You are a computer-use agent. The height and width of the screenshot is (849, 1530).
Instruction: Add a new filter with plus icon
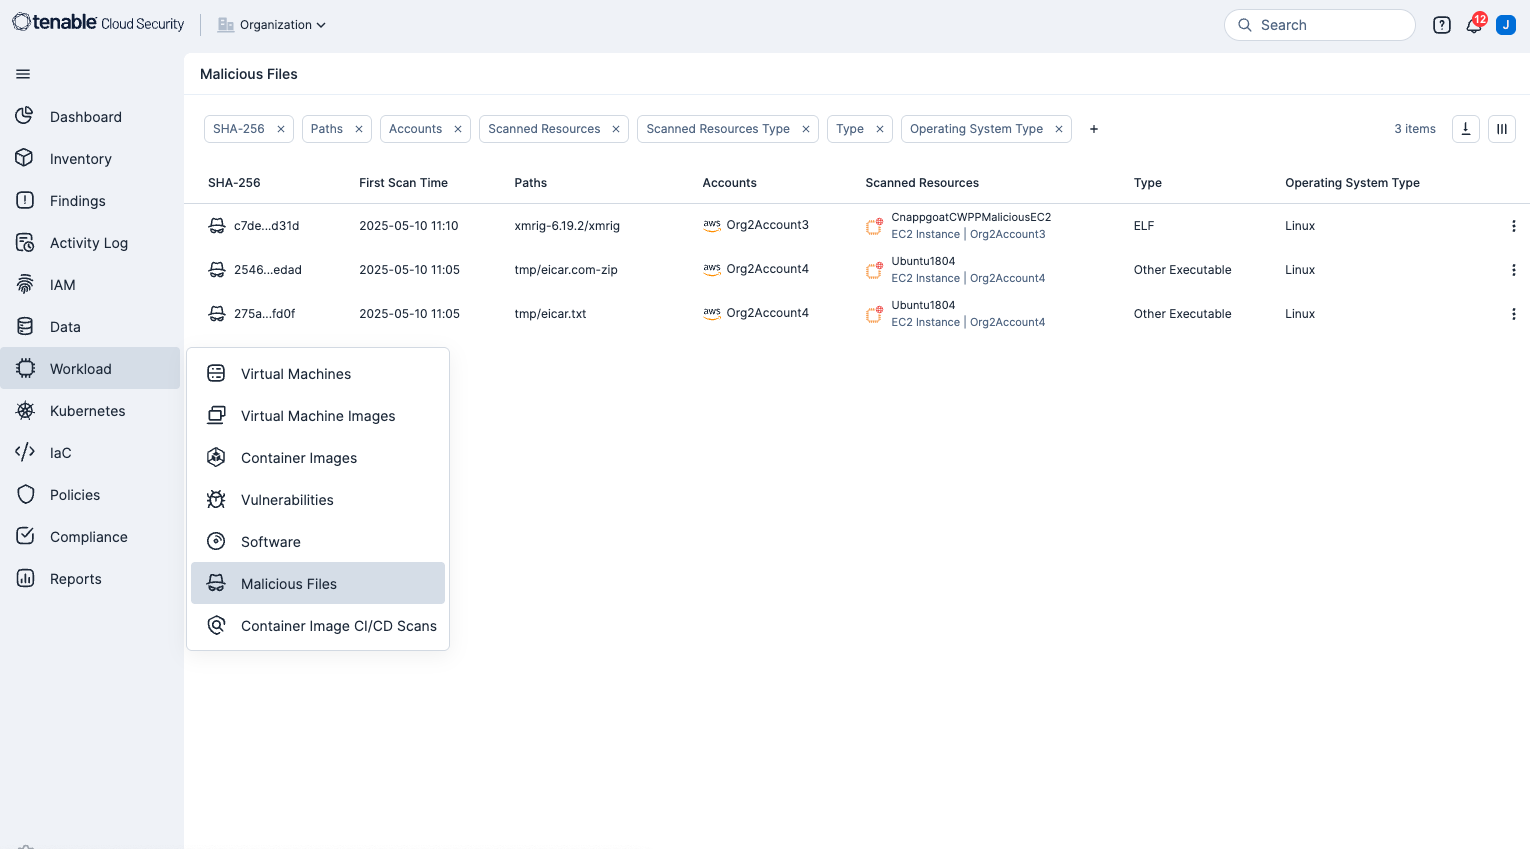coord(1093,129)
